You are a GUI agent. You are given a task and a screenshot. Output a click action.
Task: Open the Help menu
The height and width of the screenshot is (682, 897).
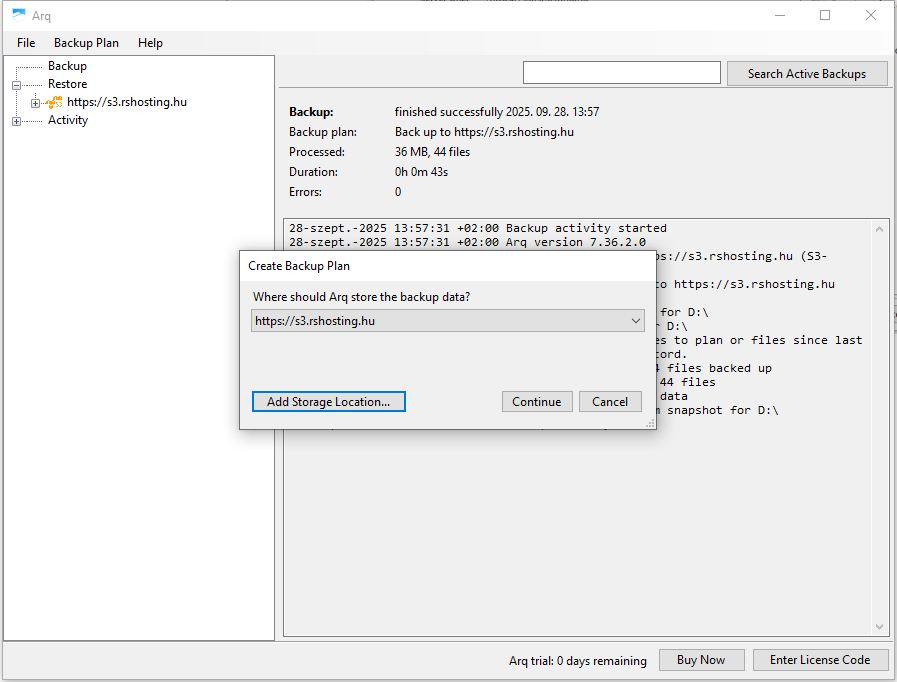pos(150,43)
